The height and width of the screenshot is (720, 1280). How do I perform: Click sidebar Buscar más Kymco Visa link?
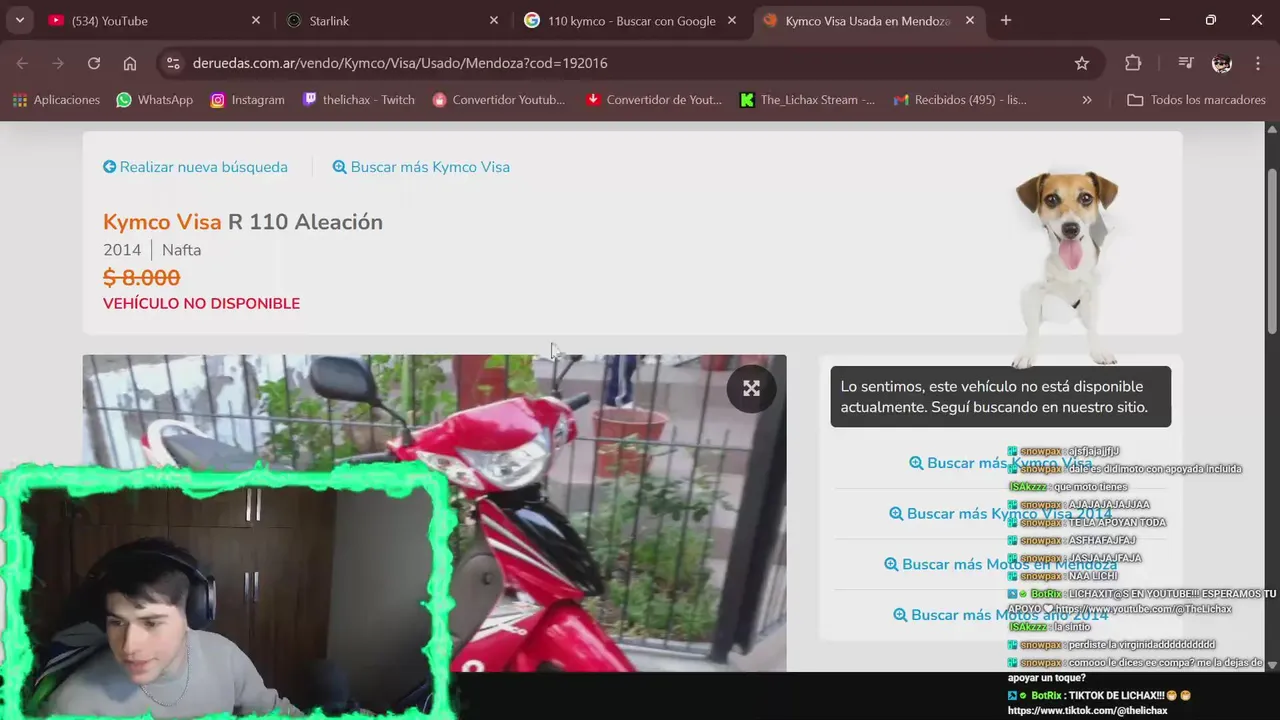(x=1000, y=463)
